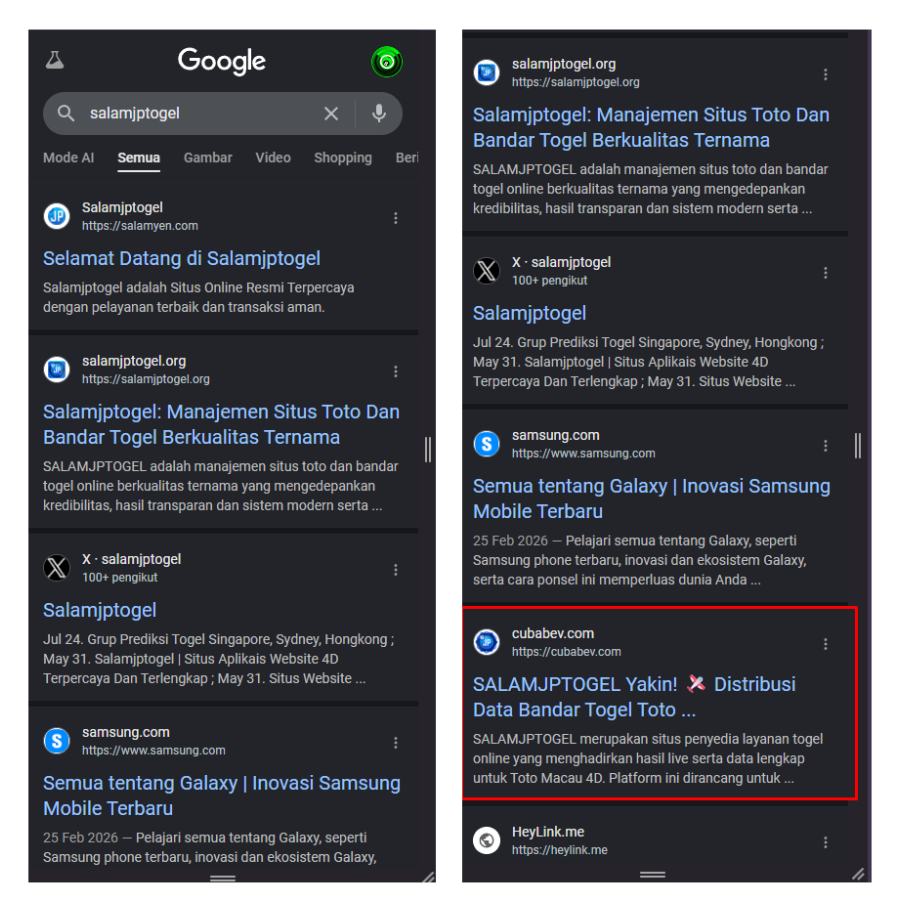Screen dimensions: 904x898
Task: Open the Search Labs flask icon
Action: point(55,61)
